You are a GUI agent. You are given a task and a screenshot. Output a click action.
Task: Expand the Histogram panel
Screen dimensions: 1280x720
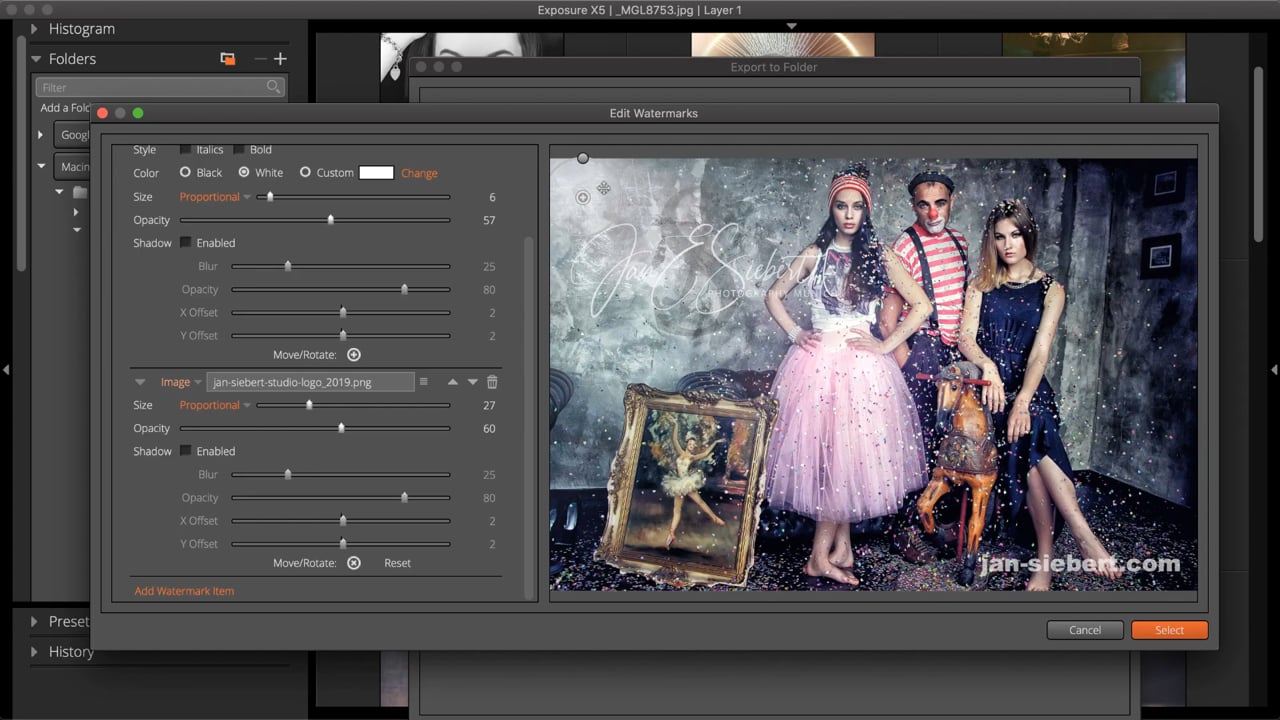[x=36, y=29]
